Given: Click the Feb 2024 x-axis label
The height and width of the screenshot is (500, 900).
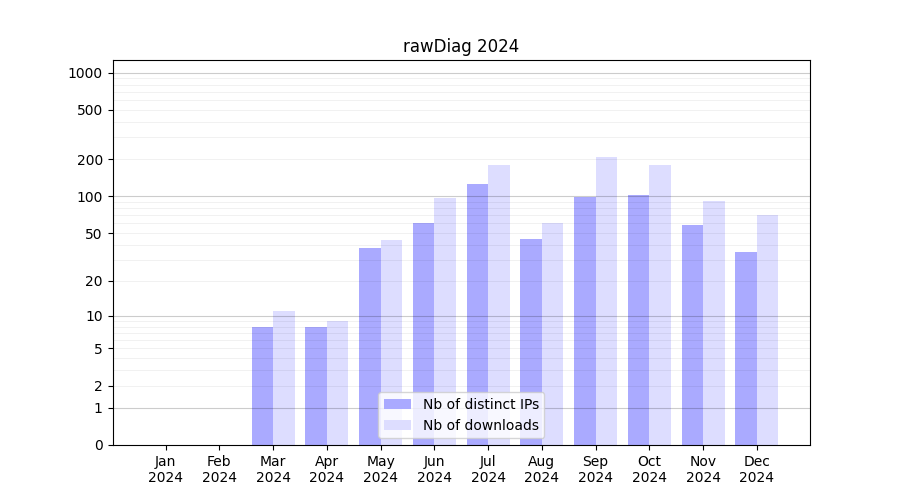Looking at the screenshot, I should pyautogui.click(x=219, y=469).
